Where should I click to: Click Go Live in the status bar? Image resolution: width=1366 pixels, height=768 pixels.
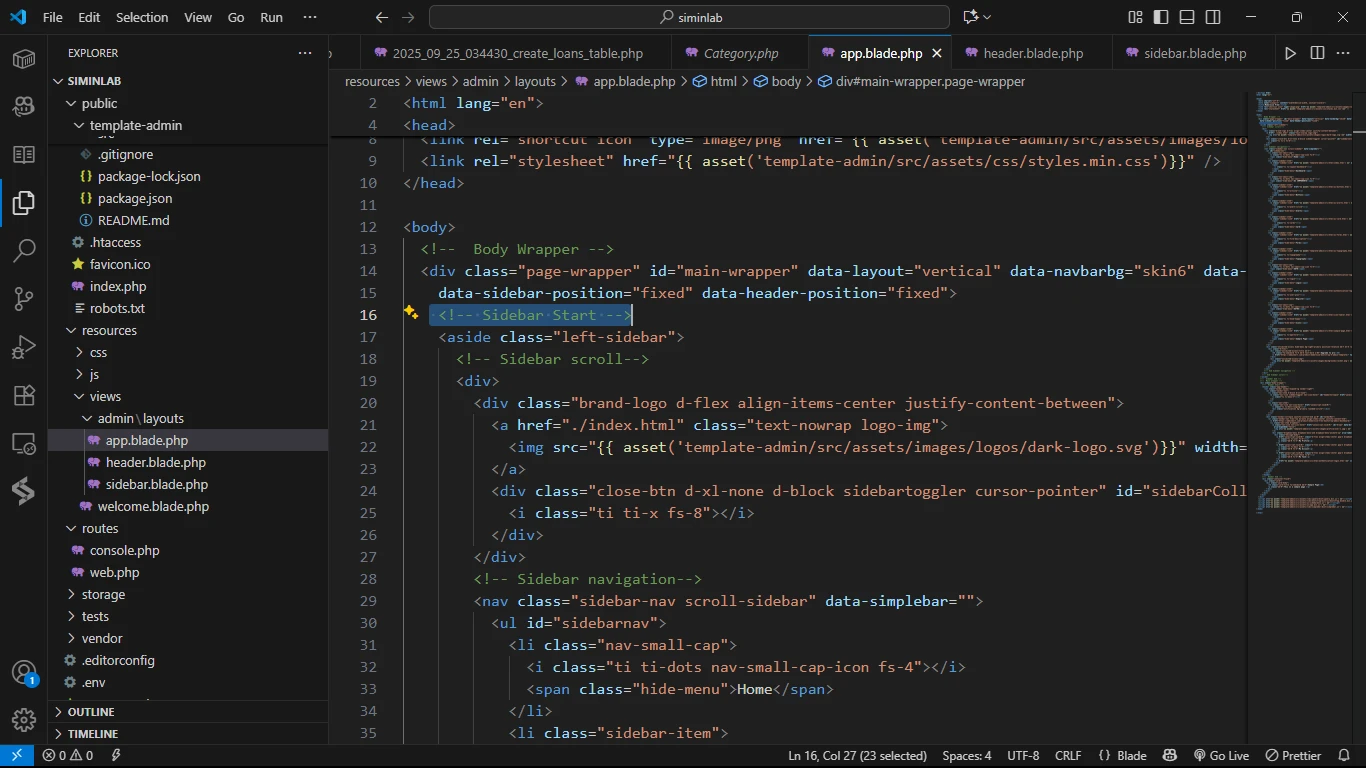click(1221, 756)
